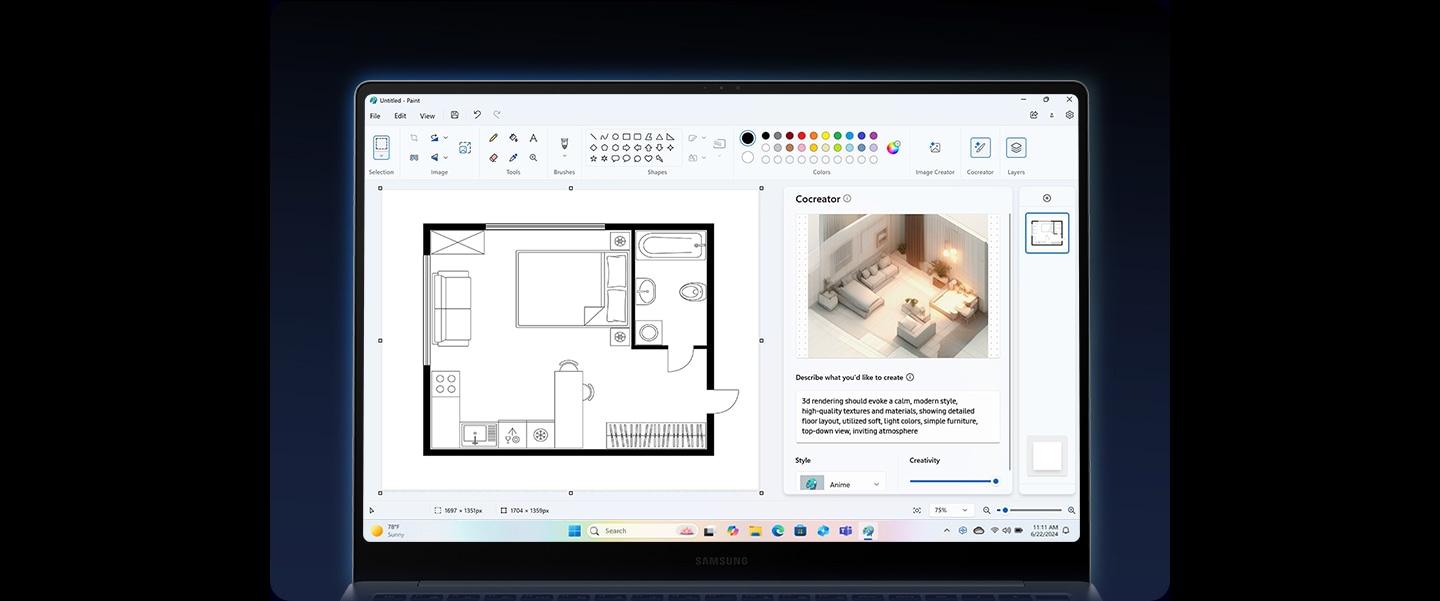Viewport: 1440px width, 601px height.
Task: Open the weather widget showing 78°F
Action: (x=388, y=531)
